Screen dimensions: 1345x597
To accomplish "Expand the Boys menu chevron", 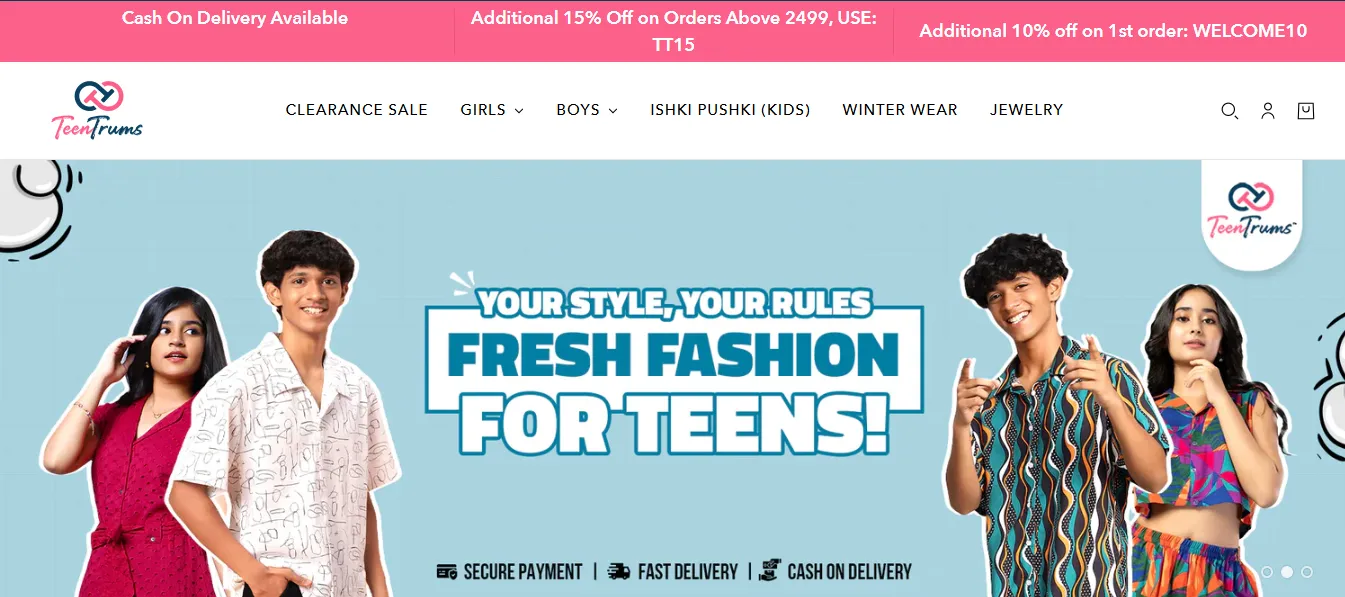I will 613,111.
